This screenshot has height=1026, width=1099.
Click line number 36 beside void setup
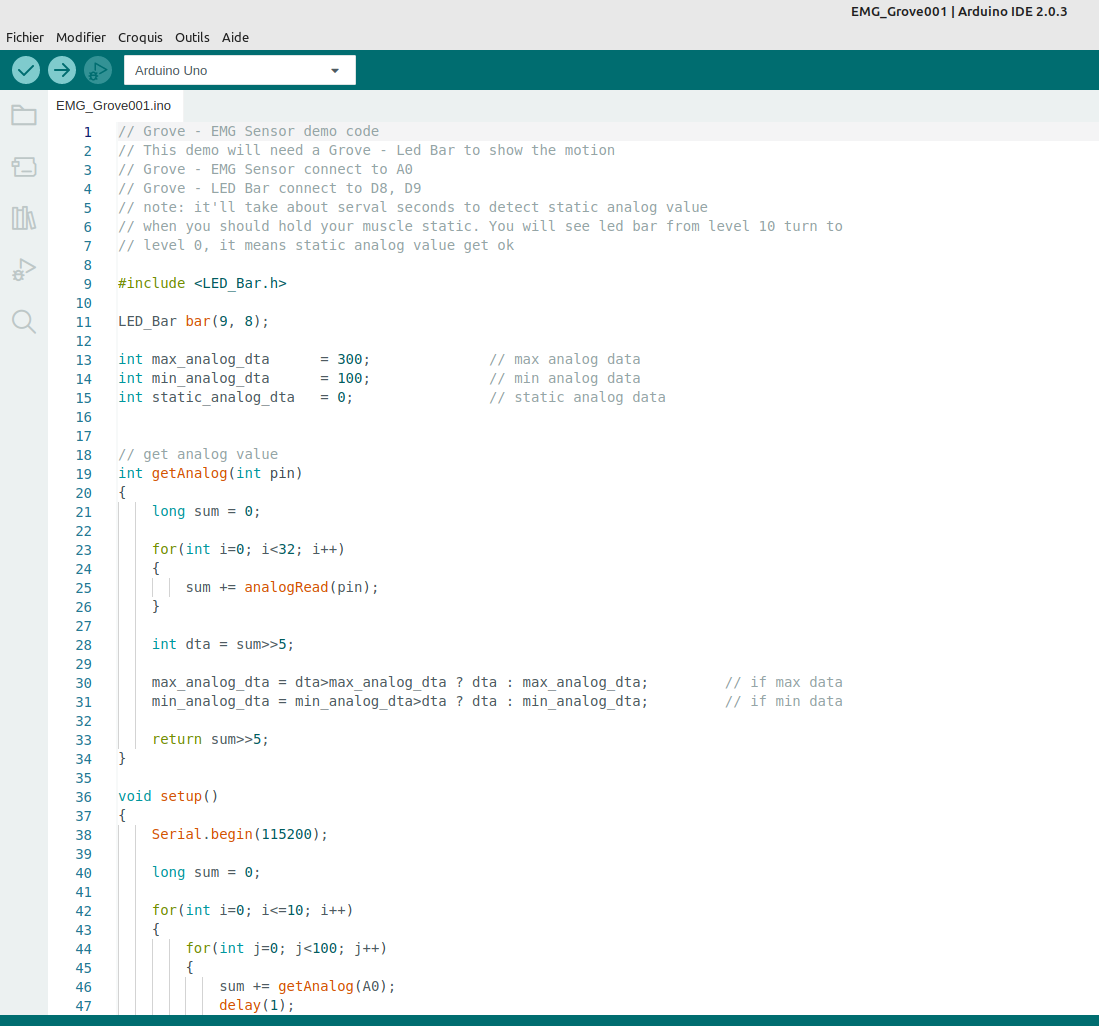83,797
